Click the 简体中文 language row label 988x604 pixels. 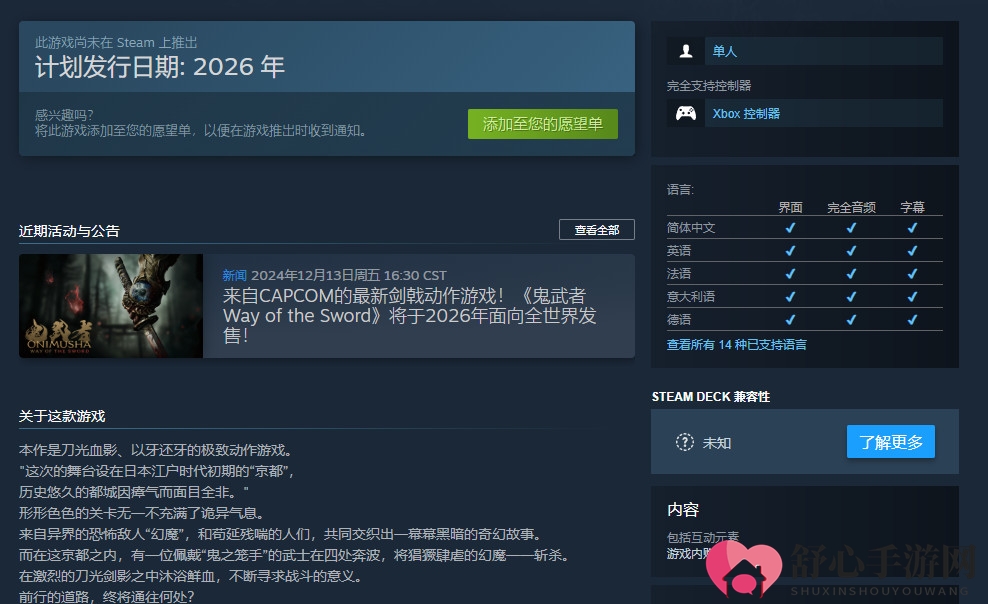[x=691, y=228]
